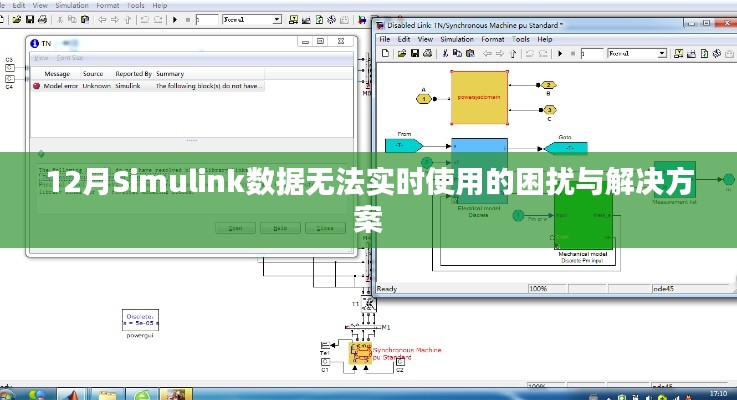Cut icon in Synchronous Machine window toolbar
737x400 pixels.
click(445, 54)
